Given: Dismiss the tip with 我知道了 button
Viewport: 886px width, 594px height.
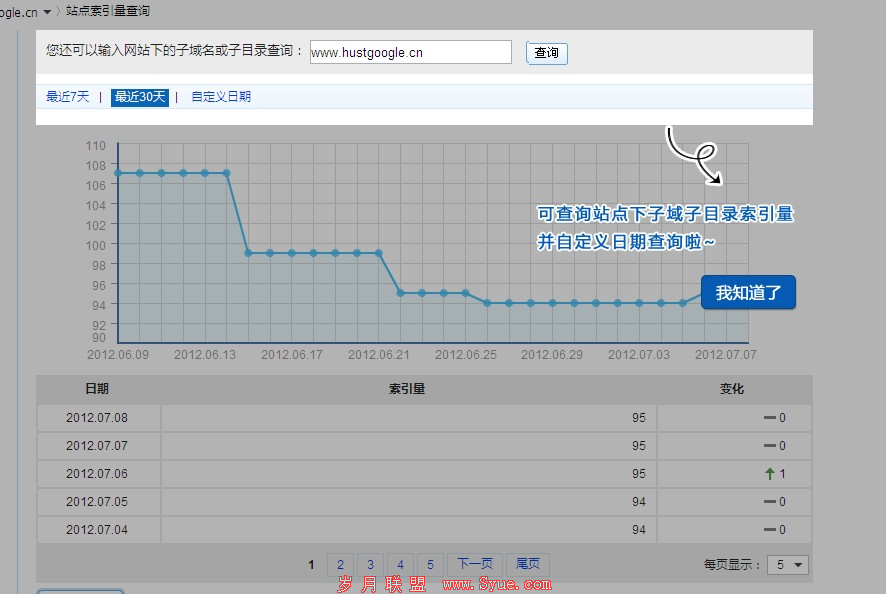Looking at the screenshot, I should click(748, 292).
